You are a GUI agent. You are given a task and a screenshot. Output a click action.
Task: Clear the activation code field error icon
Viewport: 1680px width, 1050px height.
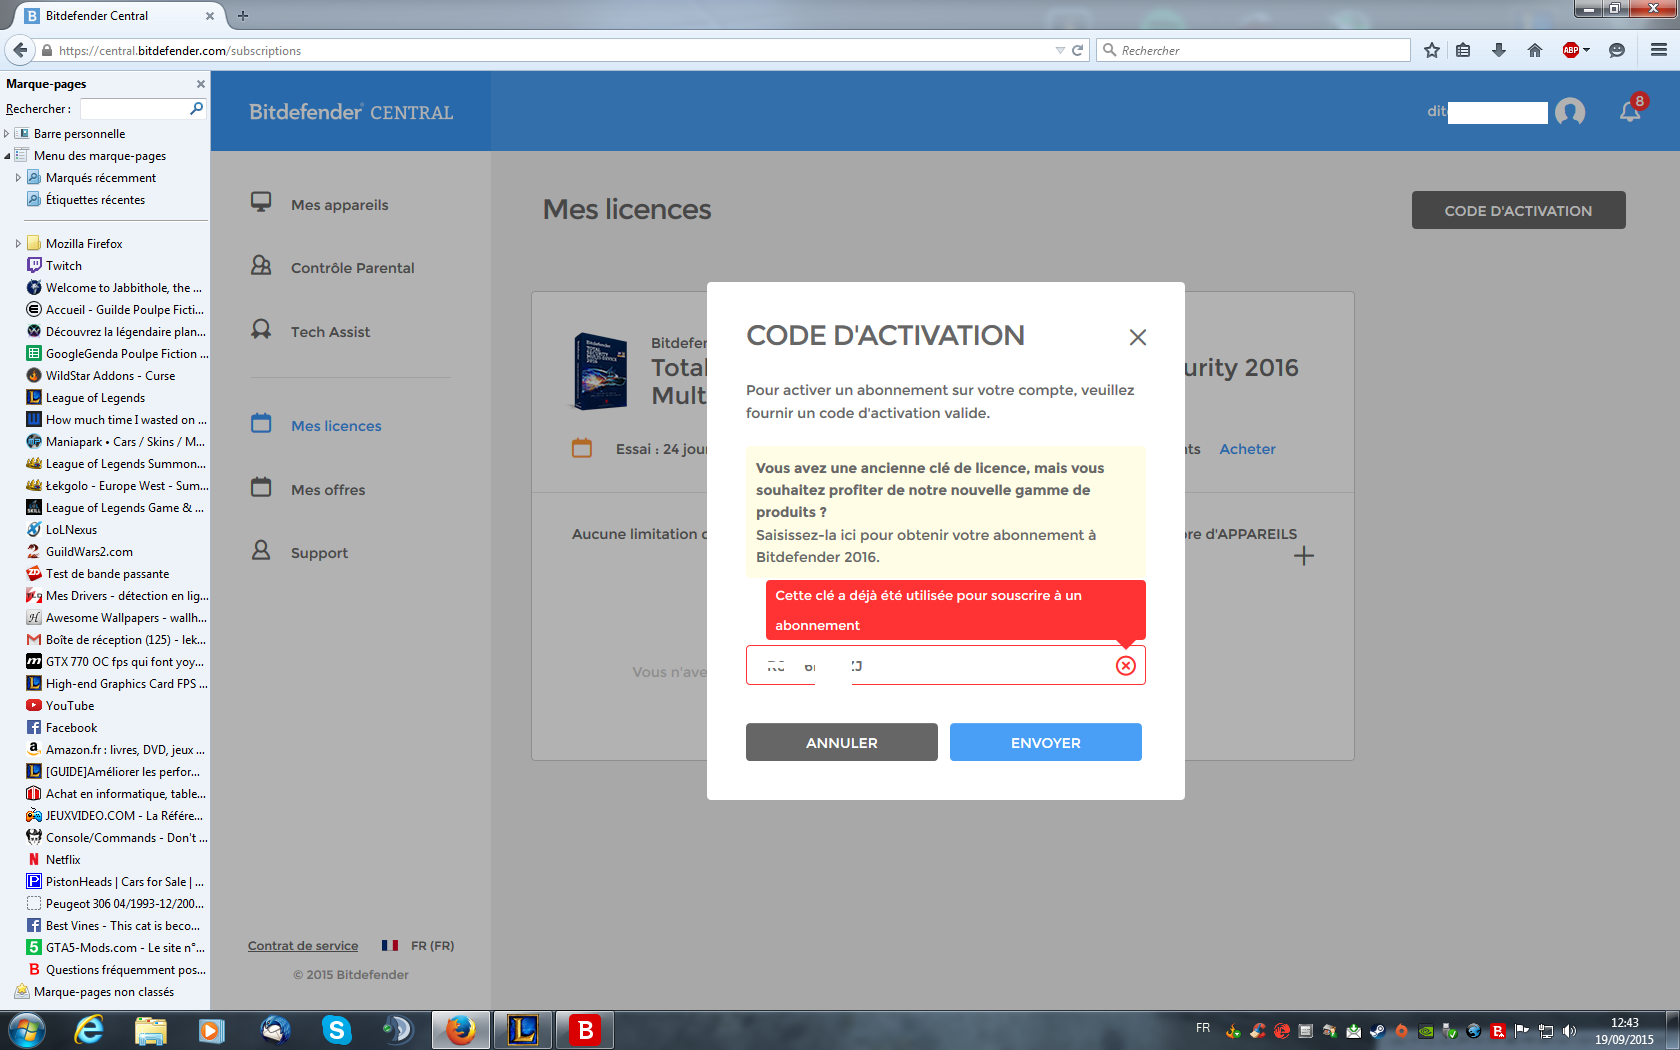1126,666
